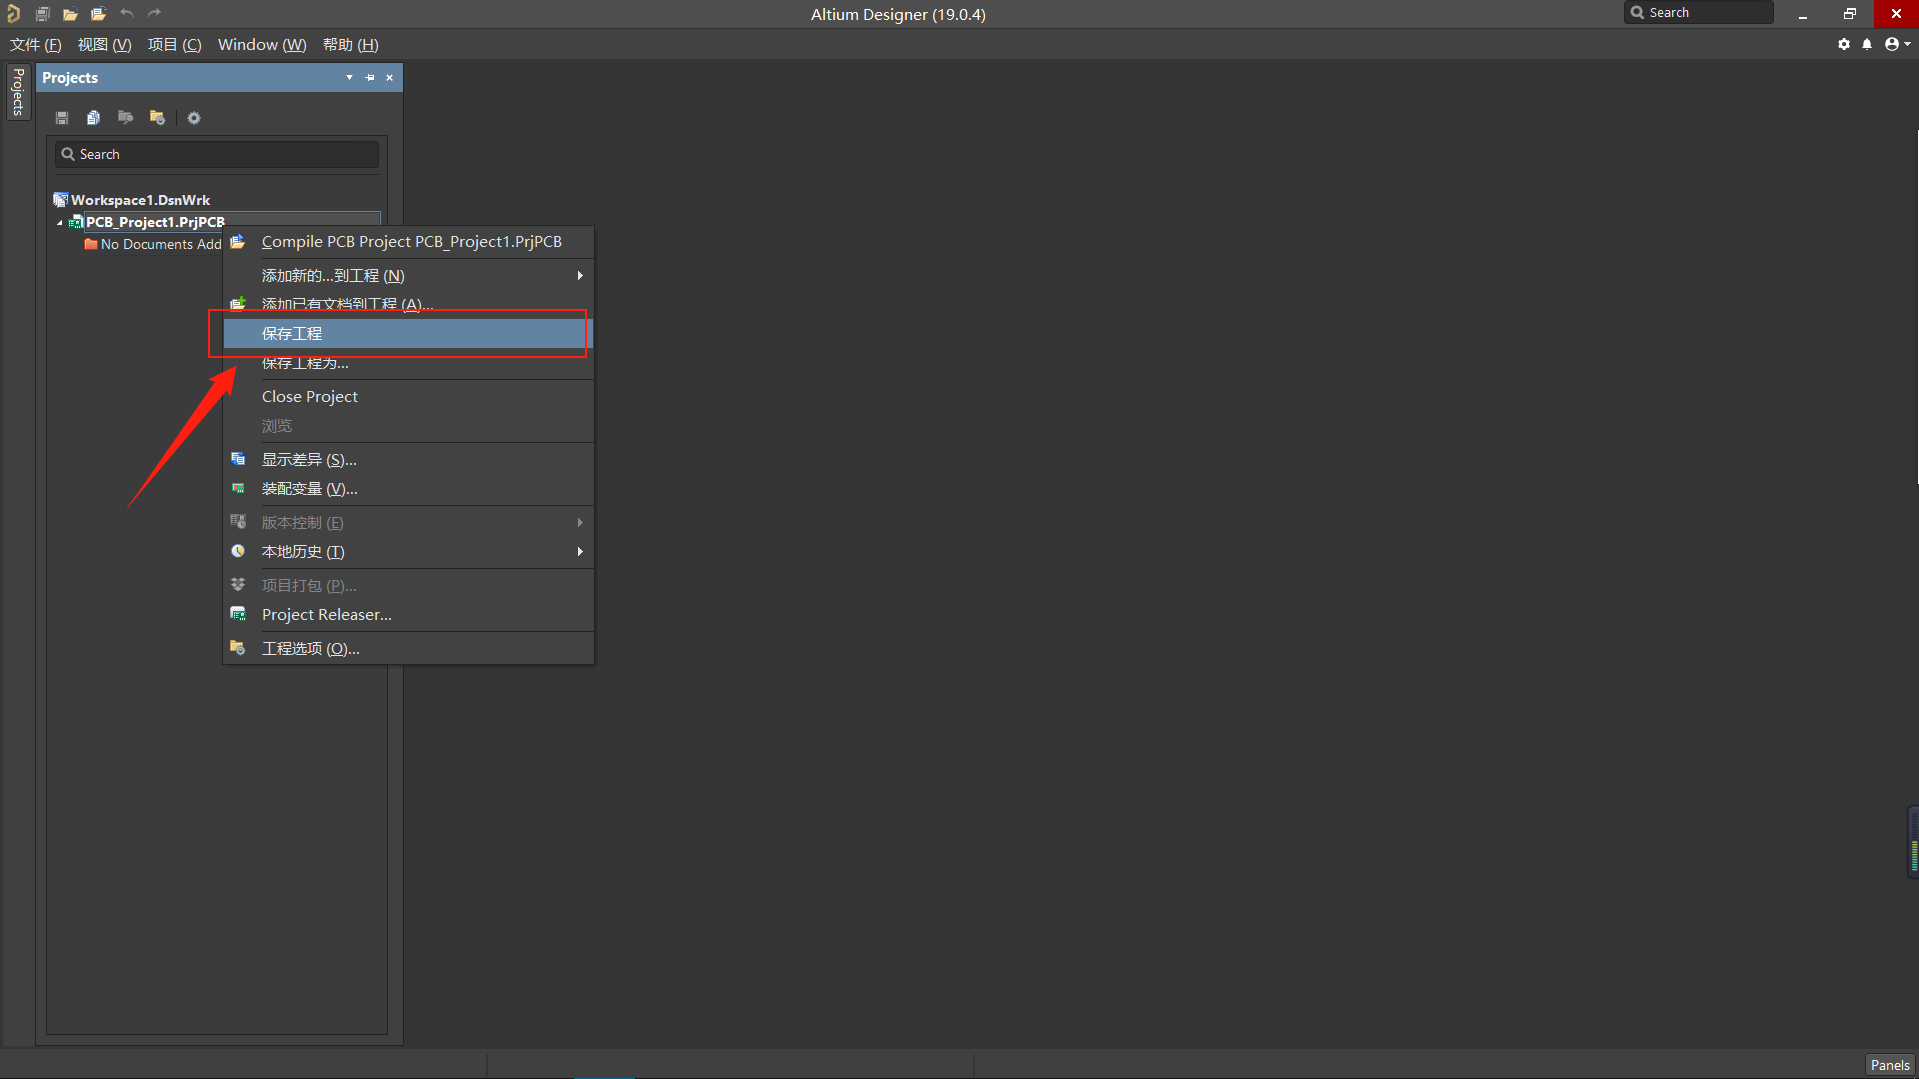Launch Project Releaser... from the menu
The width and height of the screenshot is (1919, 1079).
[x=408, y=615]
